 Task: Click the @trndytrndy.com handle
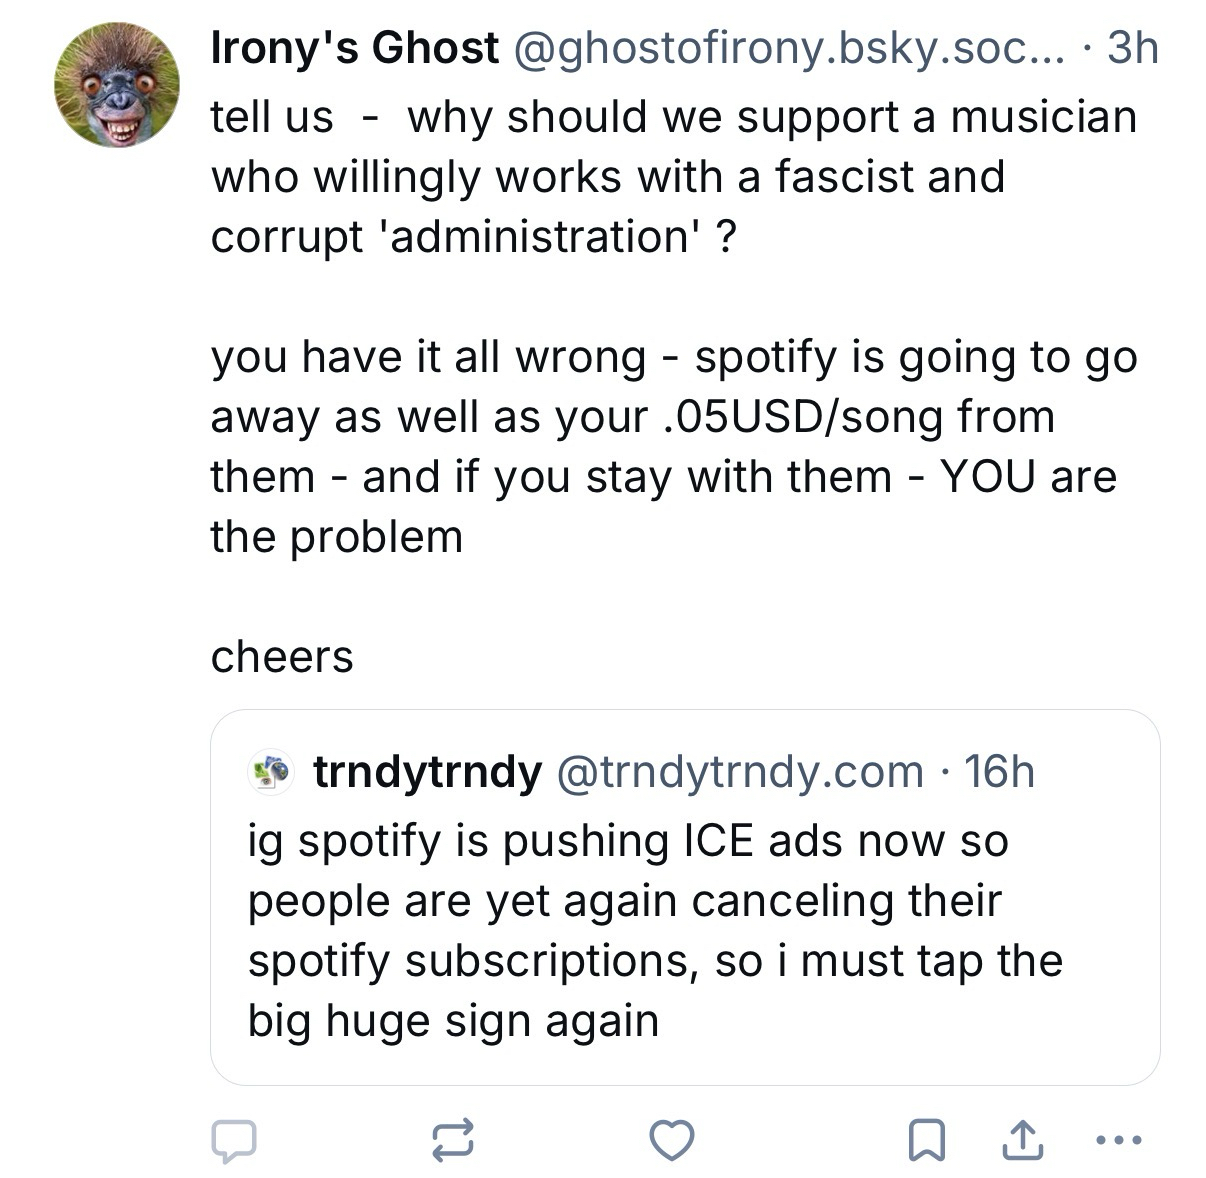tap(739, 772)
